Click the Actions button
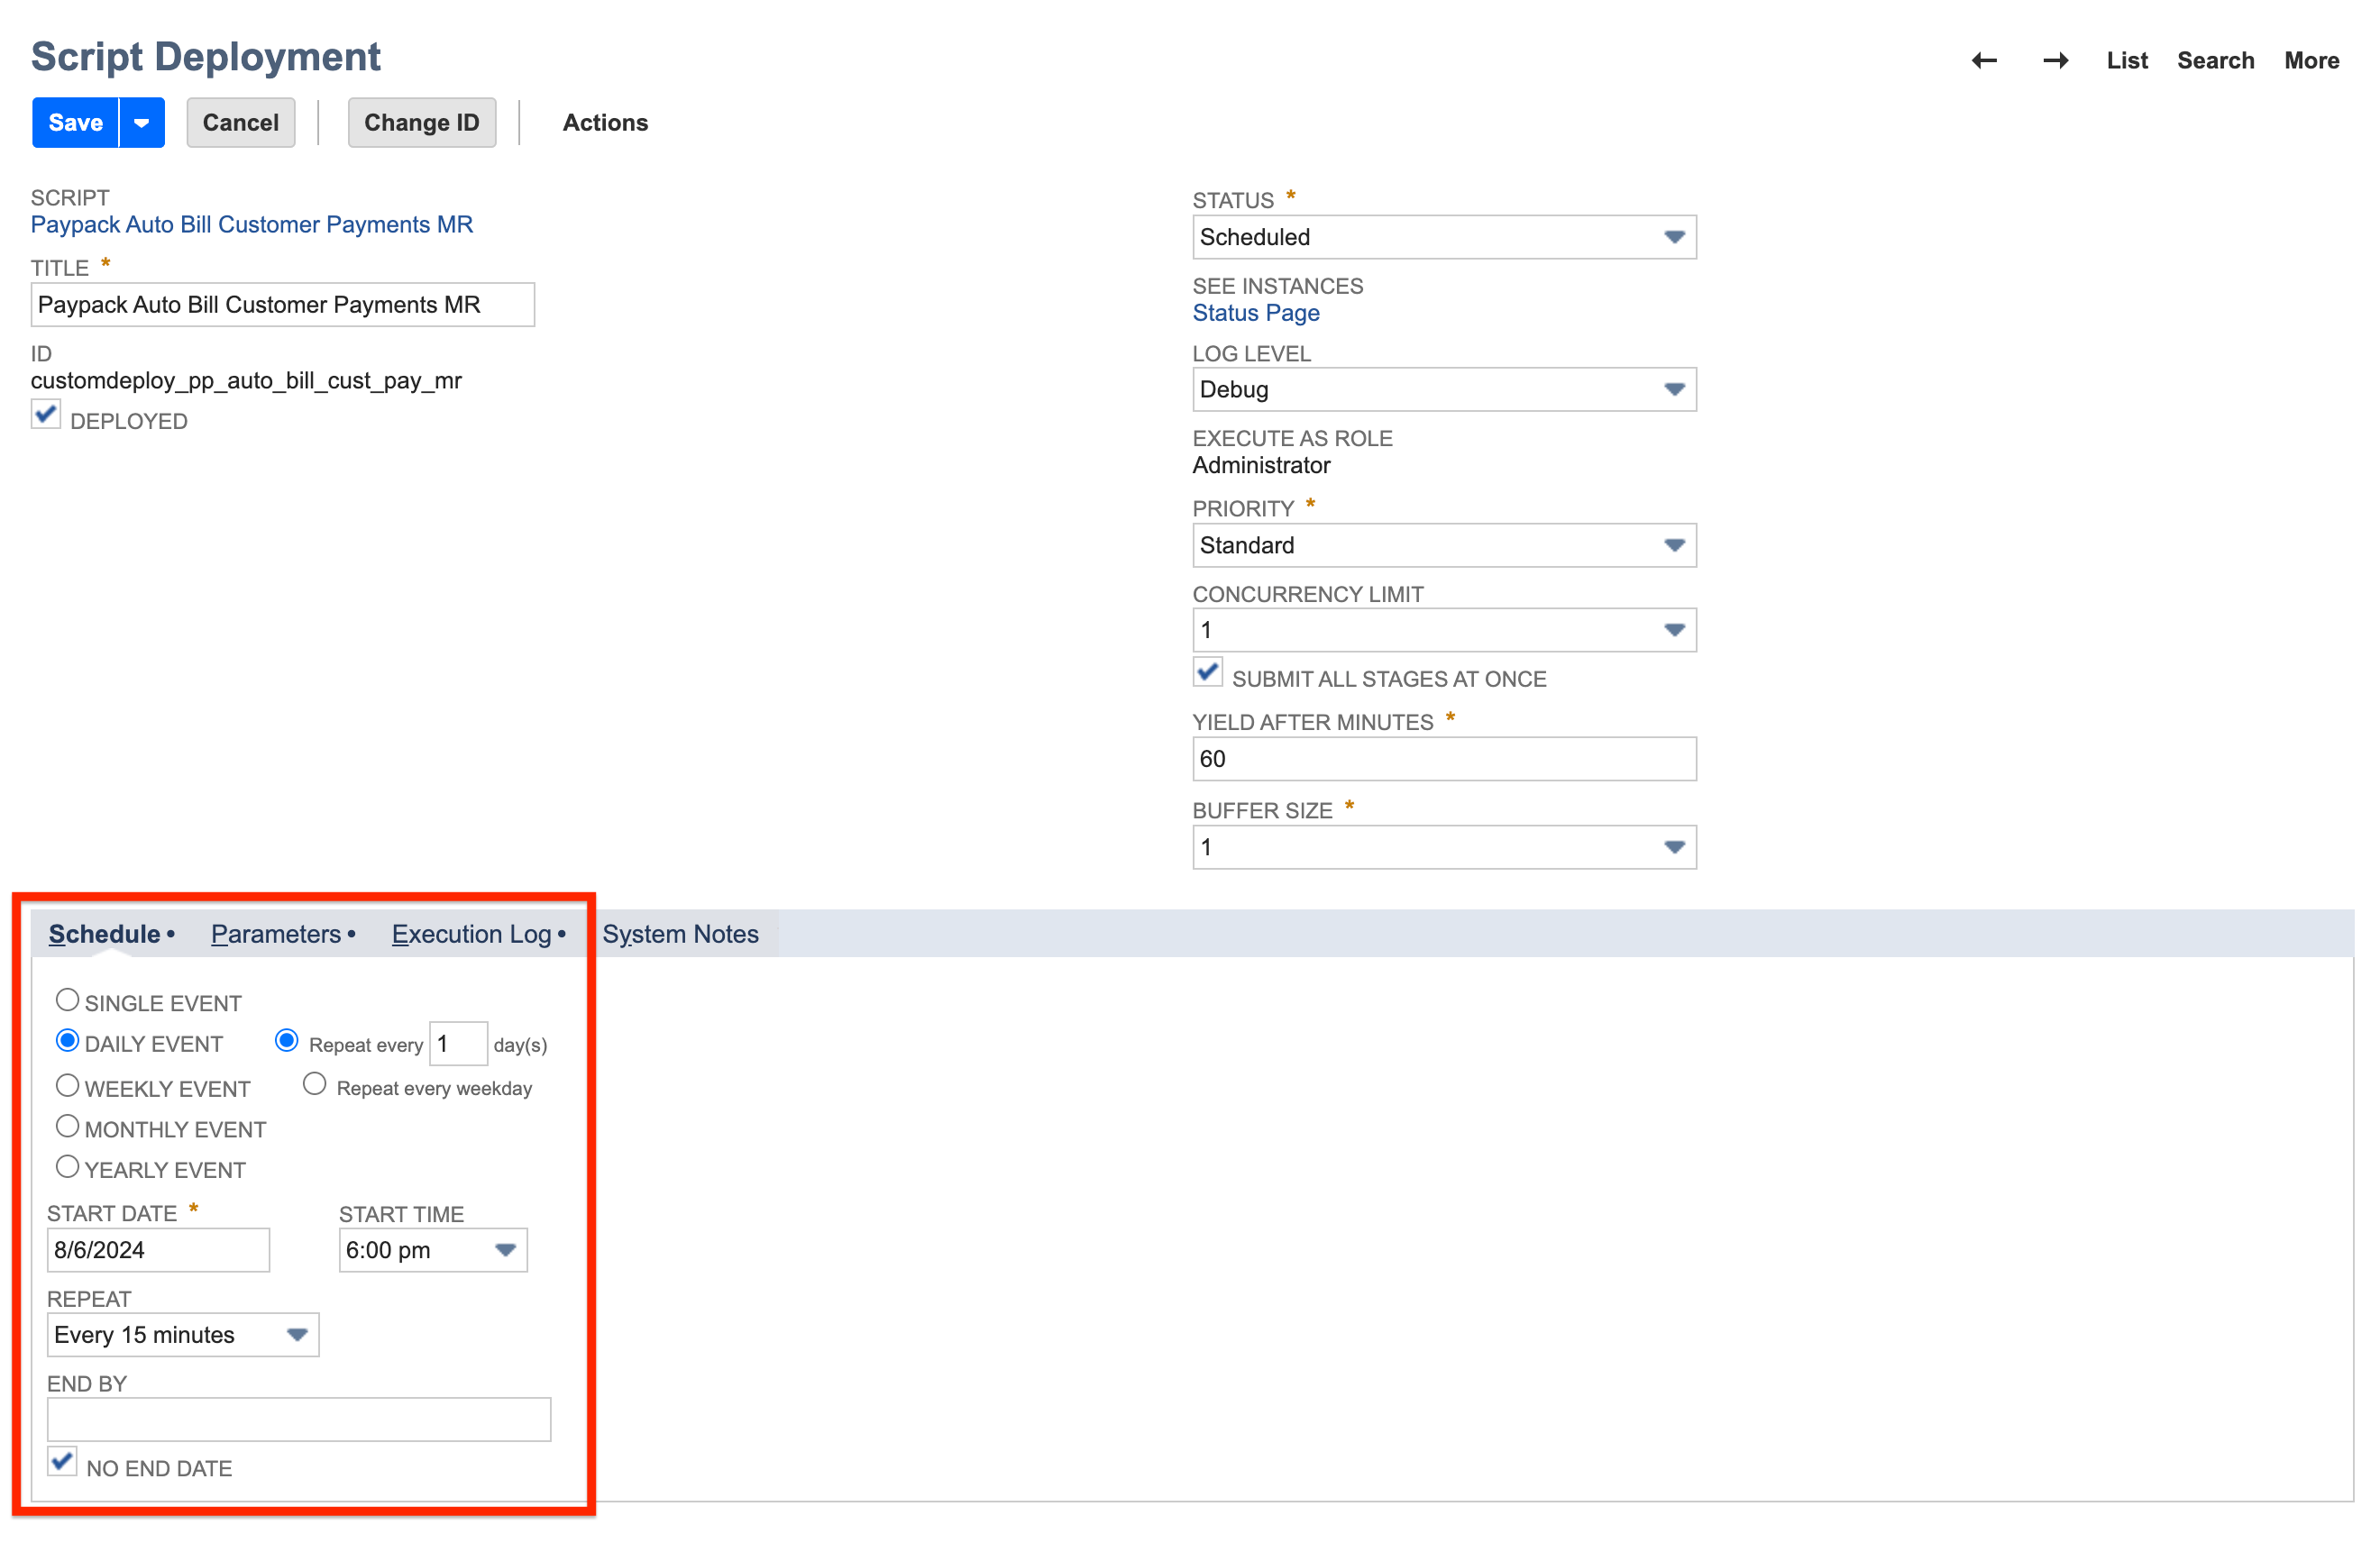Screen dimensions: 2380x1543 pos(605,122)
